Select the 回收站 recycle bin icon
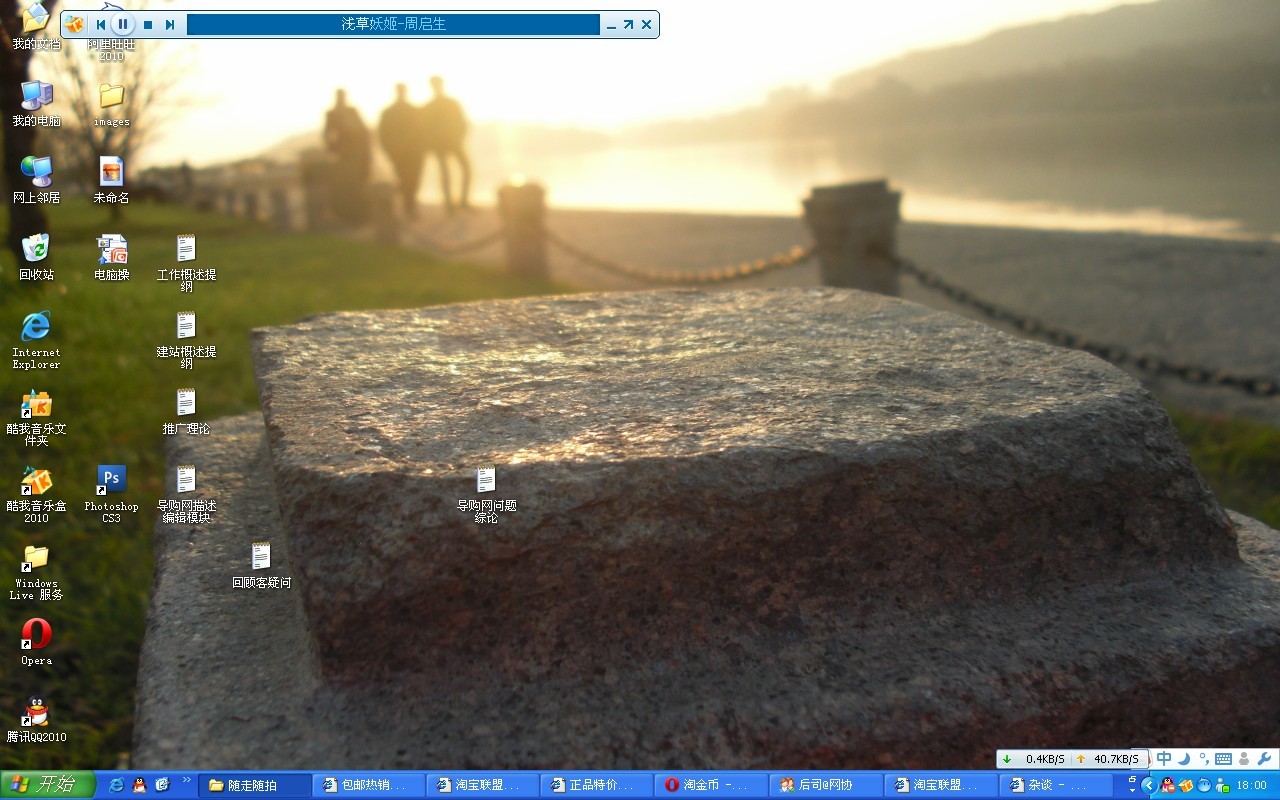Viewport: 1280px width, 800px height. tap(36, 249)
